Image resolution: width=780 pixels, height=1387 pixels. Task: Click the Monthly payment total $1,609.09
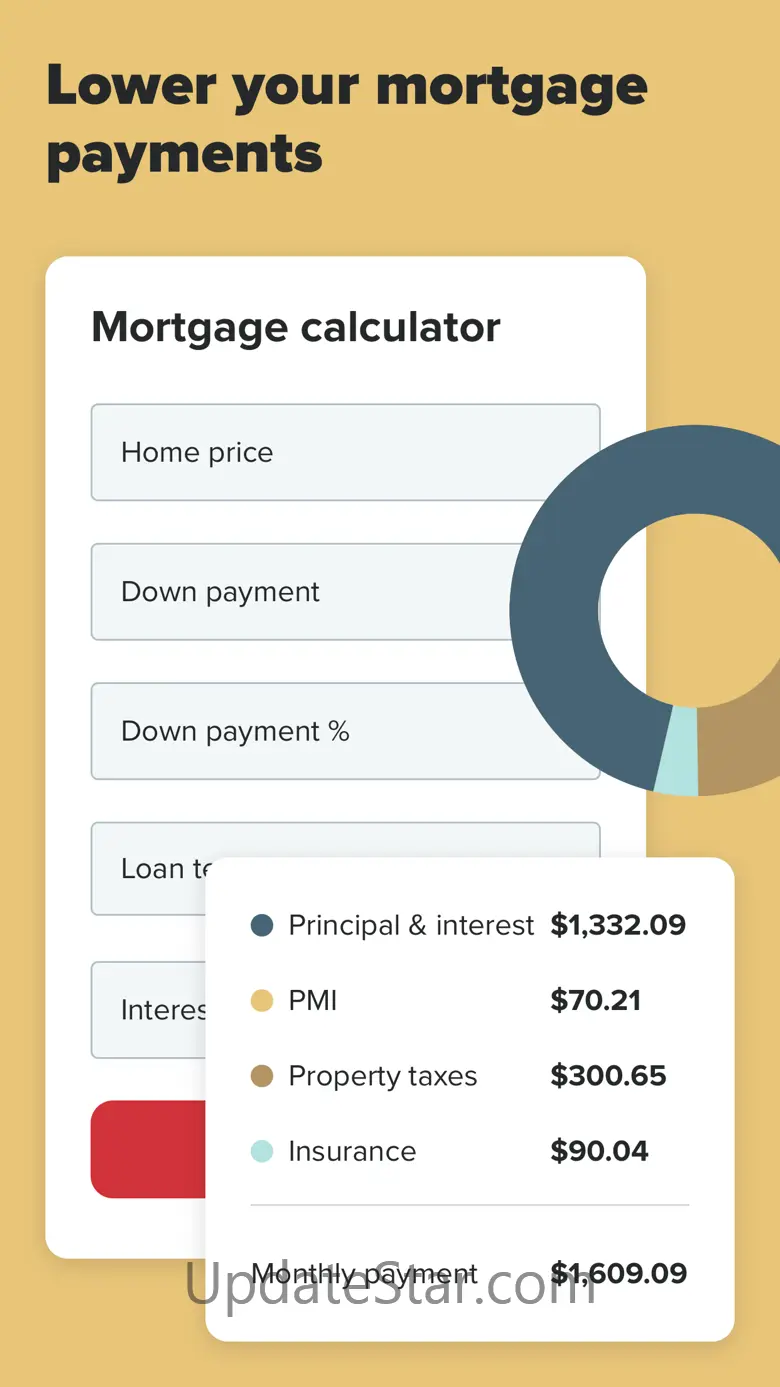pyautogui.click(x=618, y=1273)
